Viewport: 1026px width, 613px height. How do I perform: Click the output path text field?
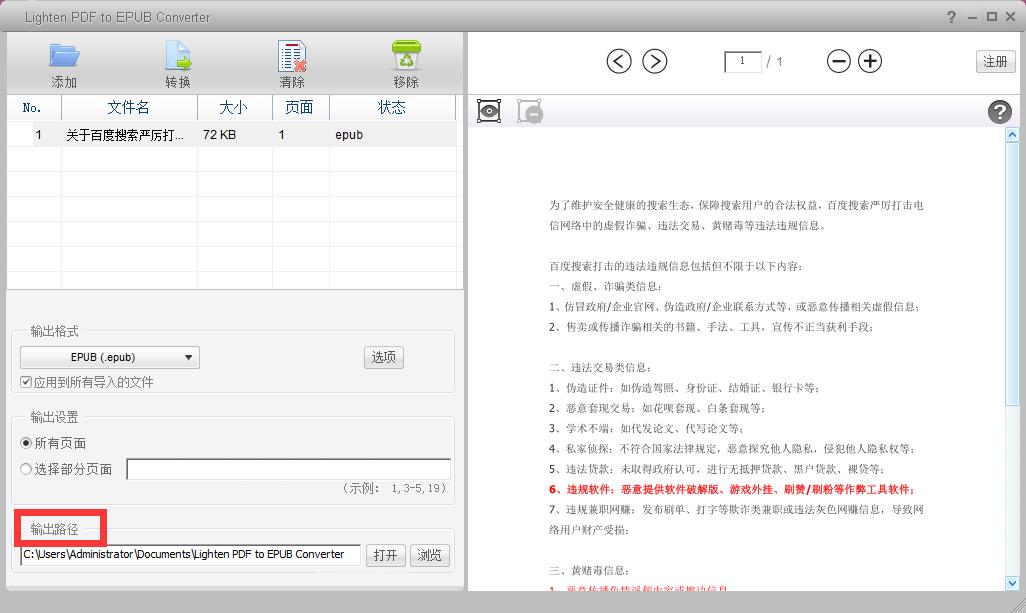190,555
